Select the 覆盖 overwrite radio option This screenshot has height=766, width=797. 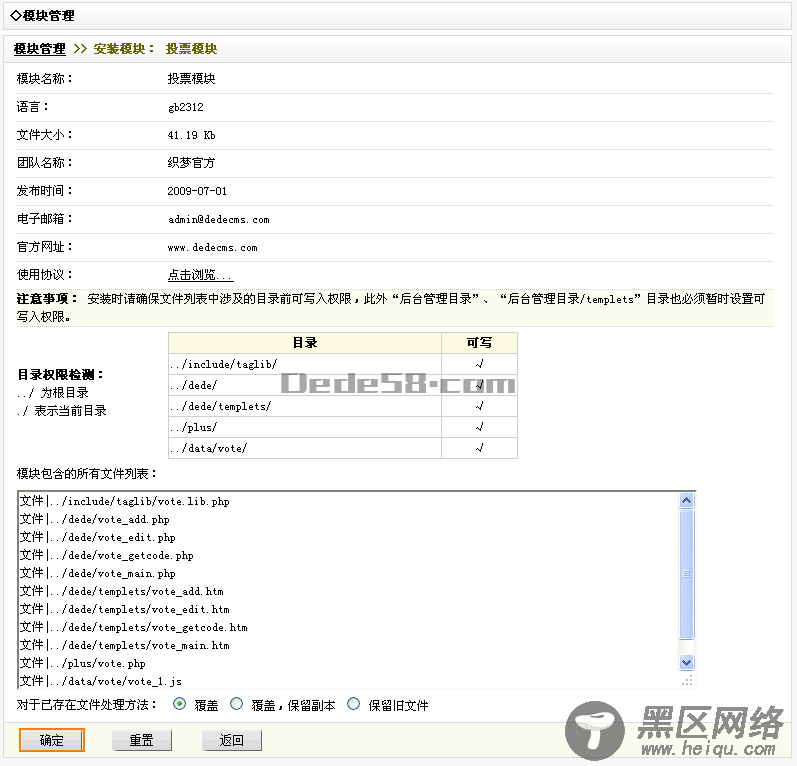[x=179, y=704]
